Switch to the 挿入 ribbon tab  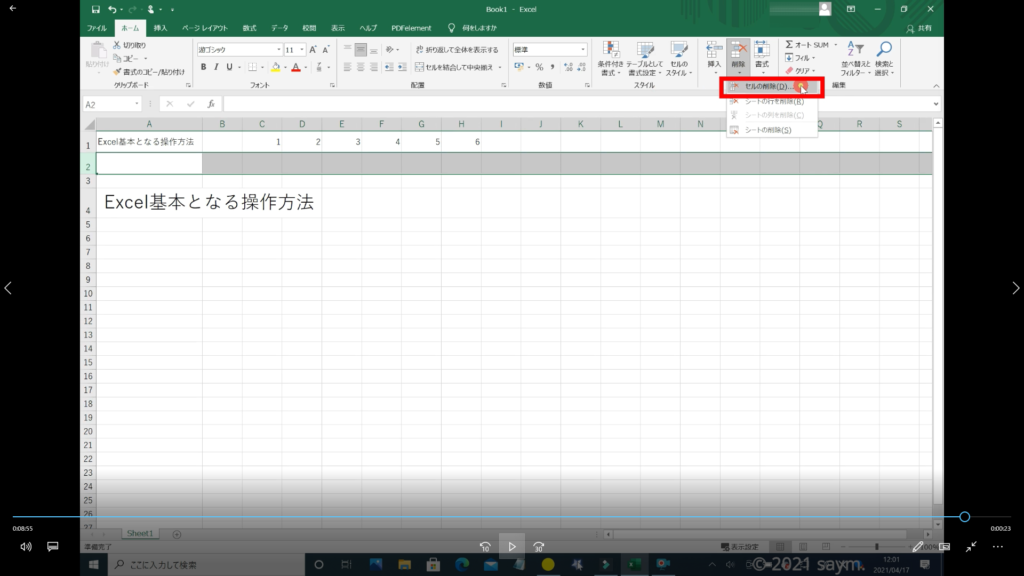(x=160, y=28)
